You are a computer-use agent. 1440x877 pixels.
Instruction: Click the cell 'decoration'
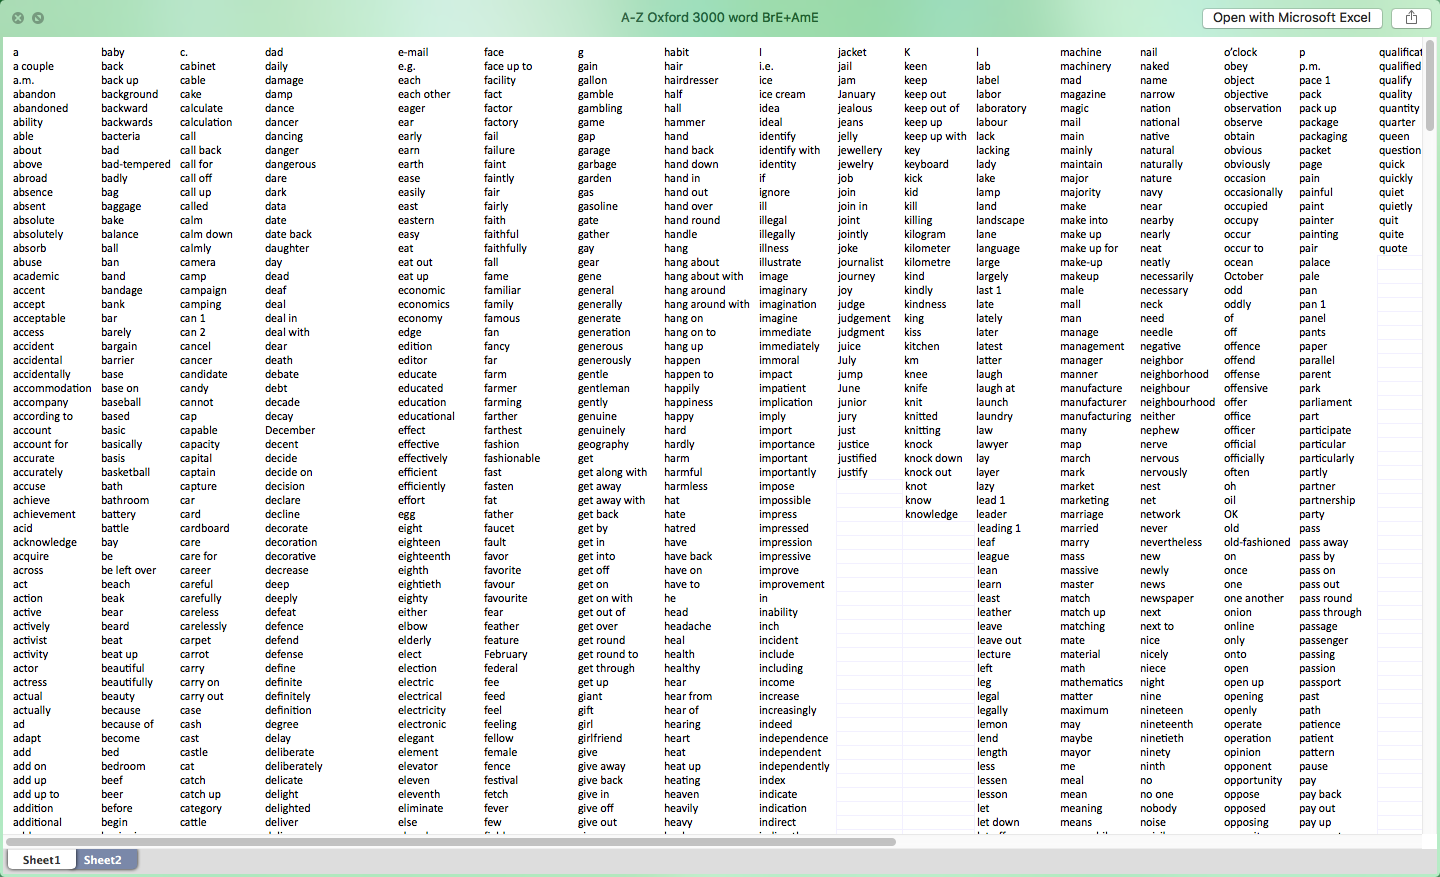click(291, 542)
